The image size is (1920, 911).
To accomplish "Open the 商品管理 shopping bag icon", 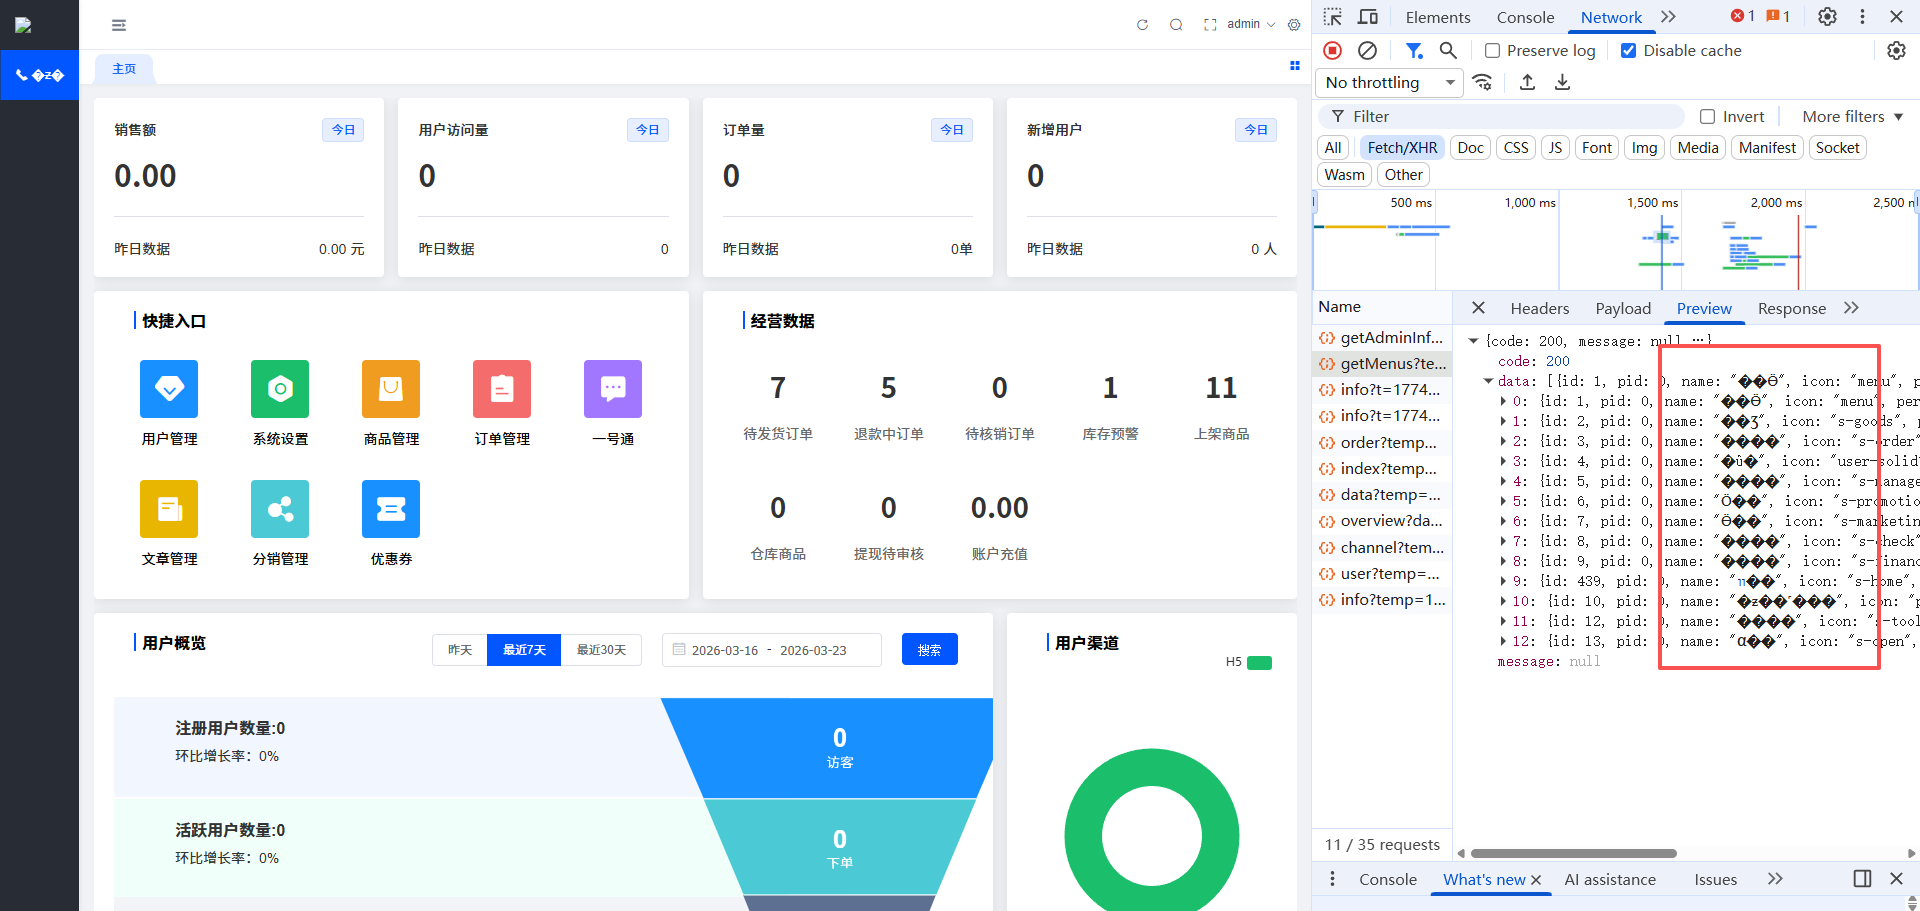I will point(391,389).
